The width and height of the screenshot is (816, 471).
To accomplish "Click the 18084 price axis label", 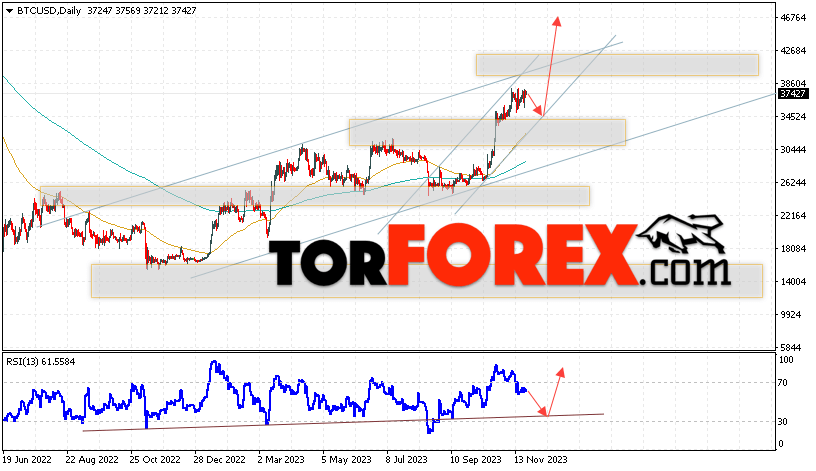I will tap(793, 249).
